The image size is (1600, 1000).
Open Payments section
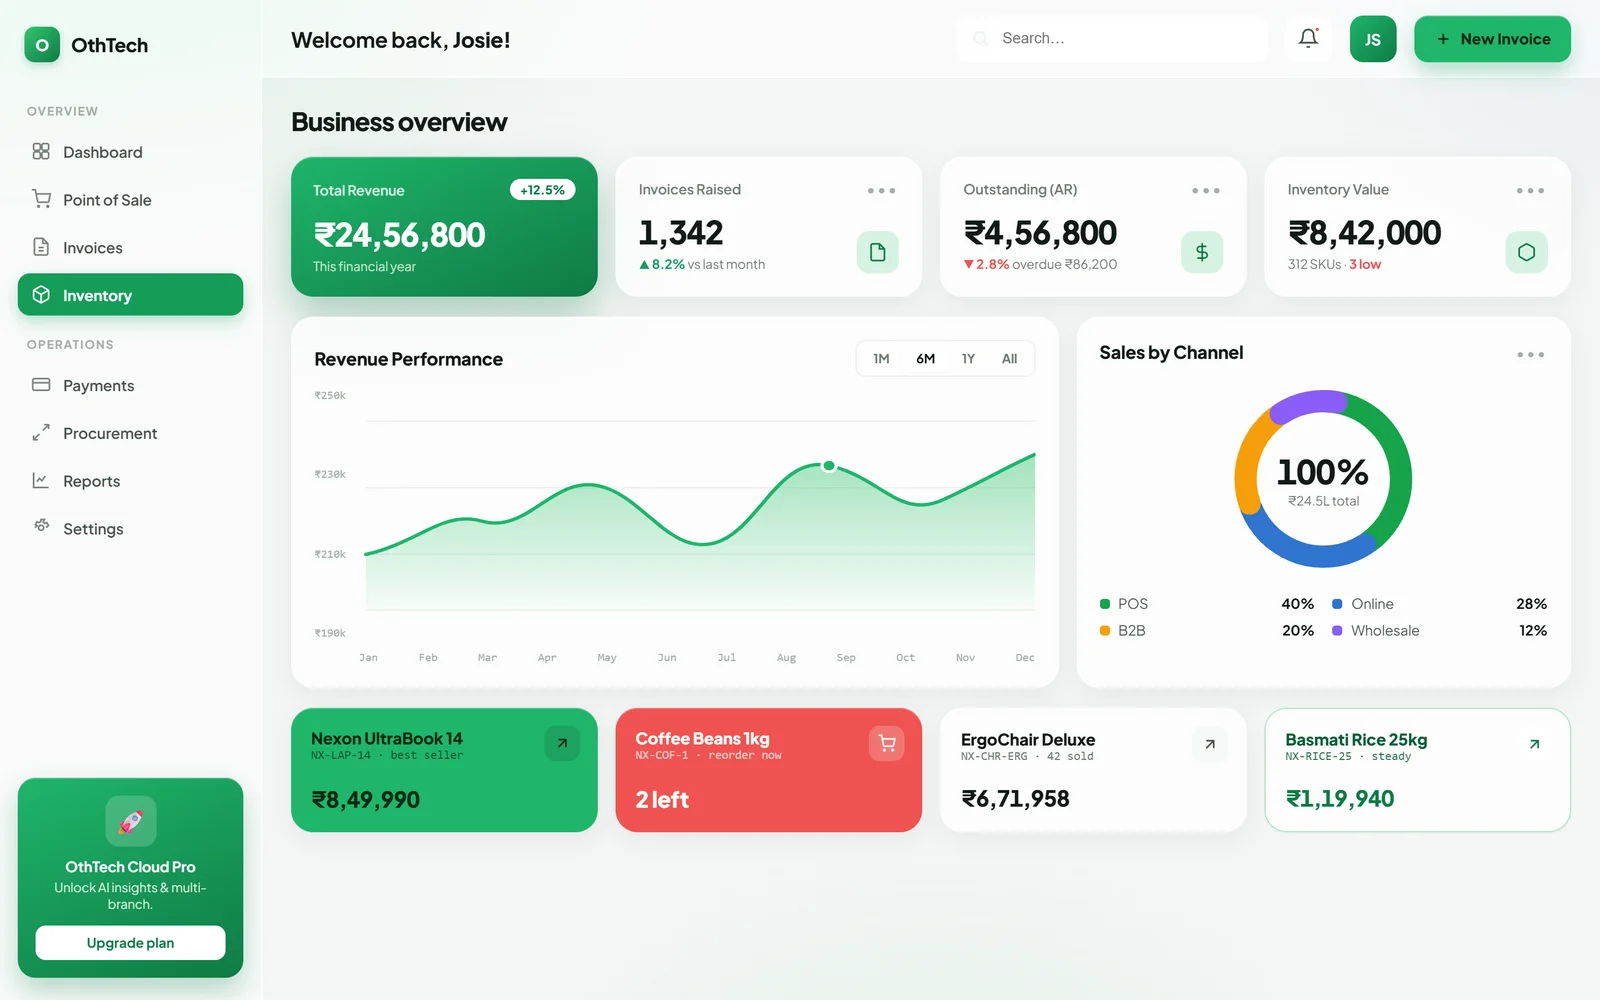coord(131,386)
